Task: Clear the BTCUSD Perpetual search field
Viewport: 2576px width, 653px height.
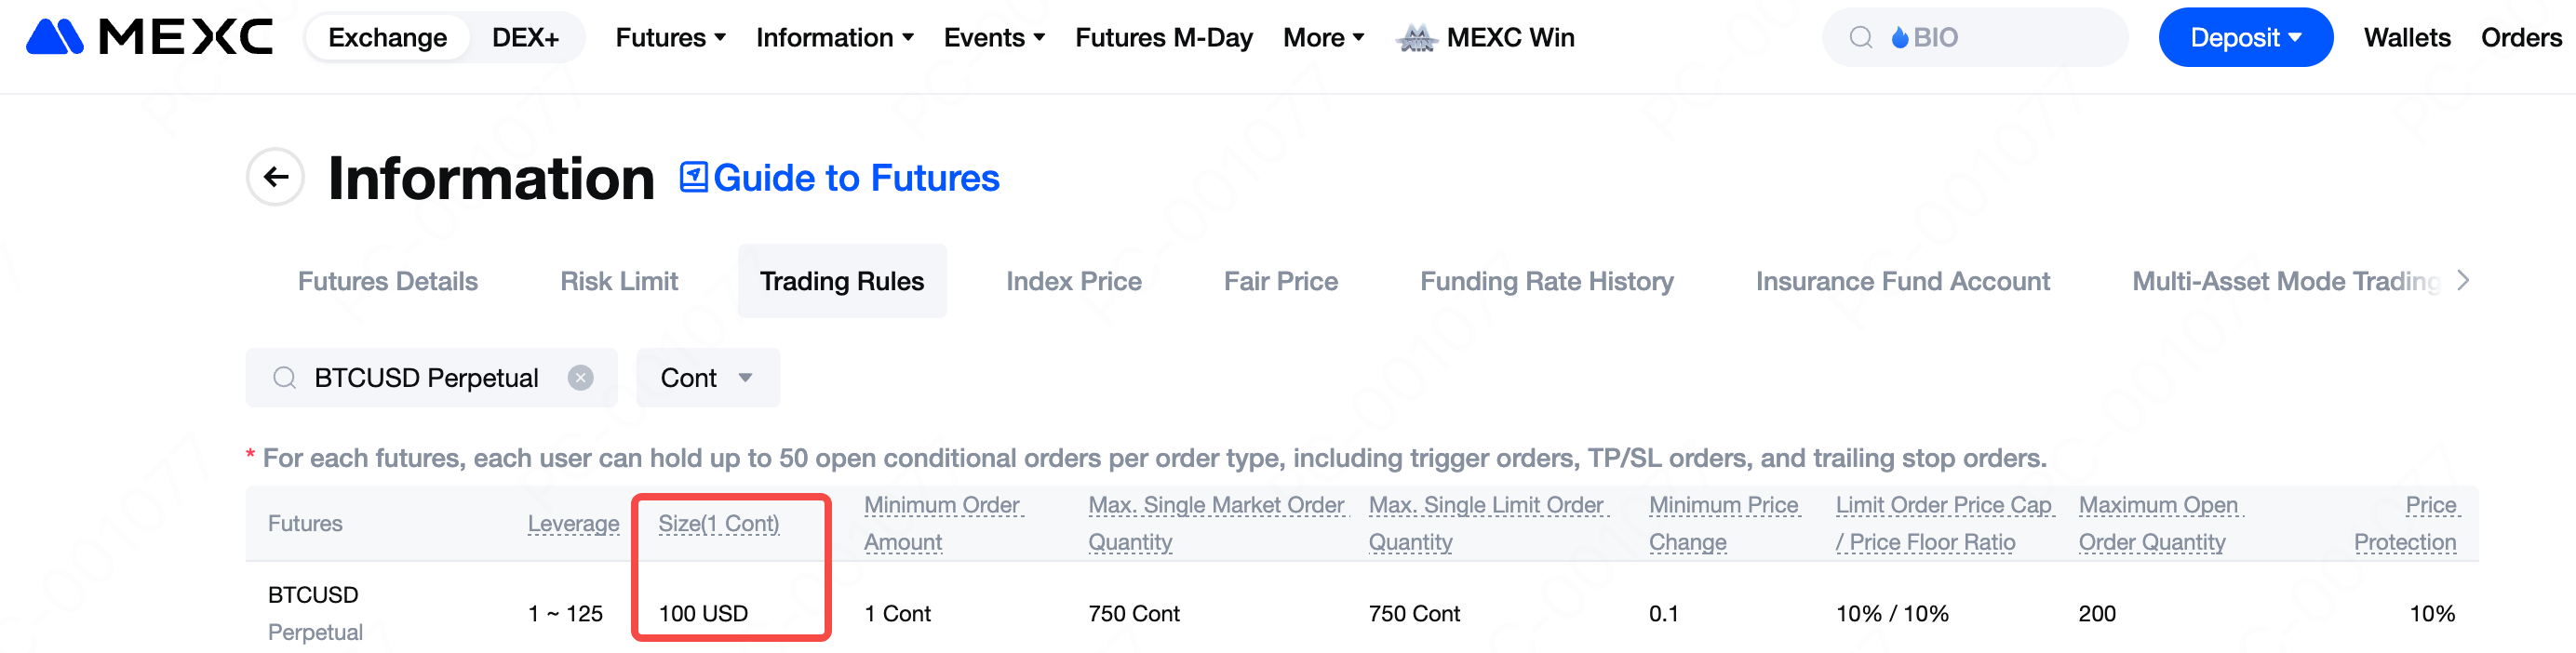Action: (580, 377)
